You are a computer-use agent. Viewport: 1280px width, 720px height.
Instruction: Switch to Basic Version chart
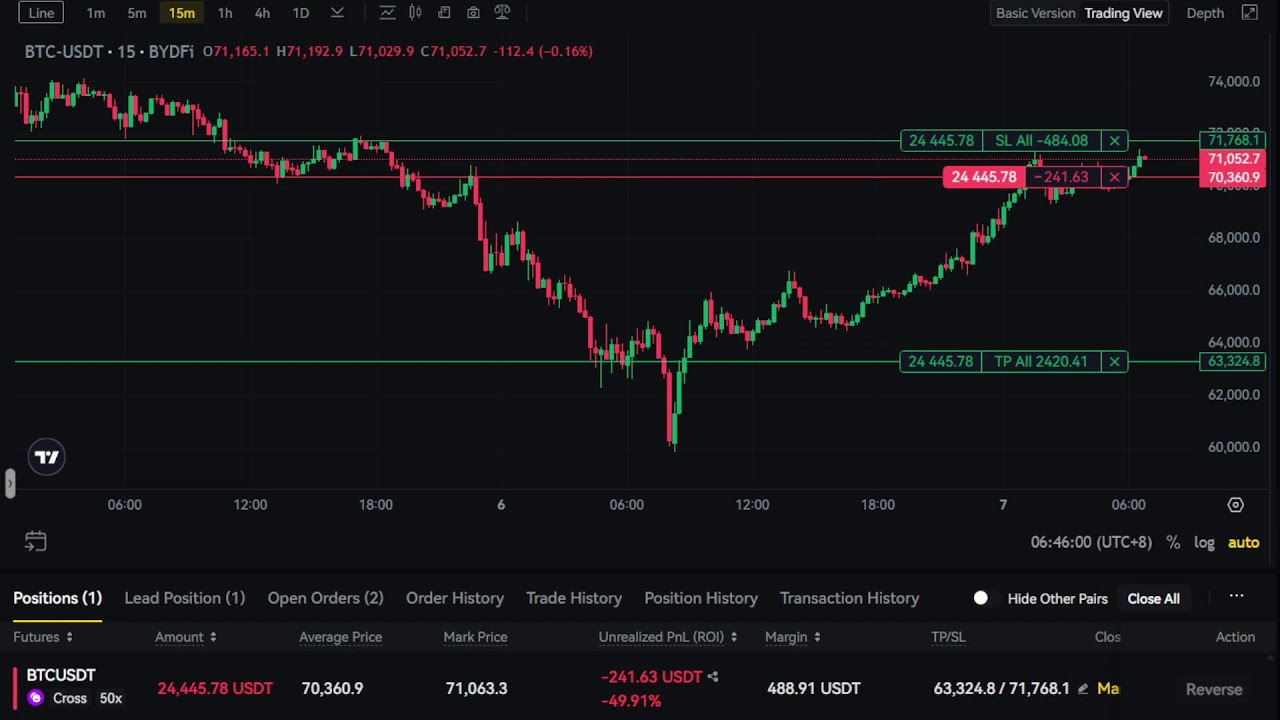[1036, 13]
